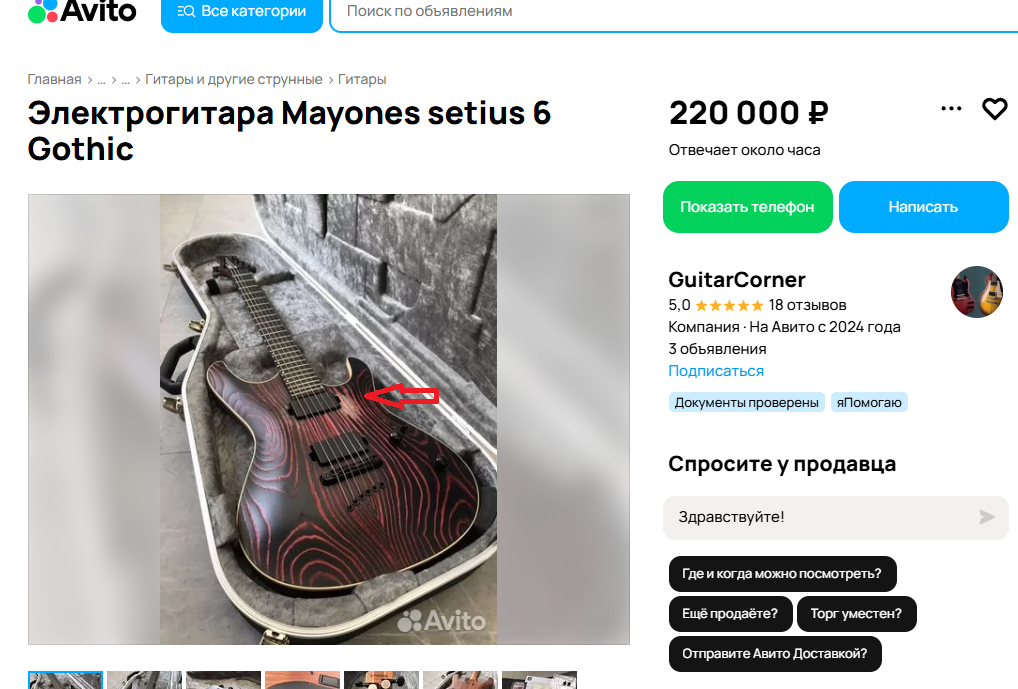Open the three-dots more options menu

951,108
